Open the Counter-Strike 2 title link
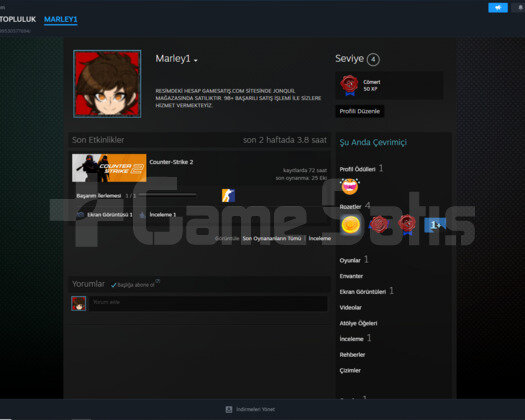Image resolution: width=525 pixels, height=420 pixels. [171, 162]
